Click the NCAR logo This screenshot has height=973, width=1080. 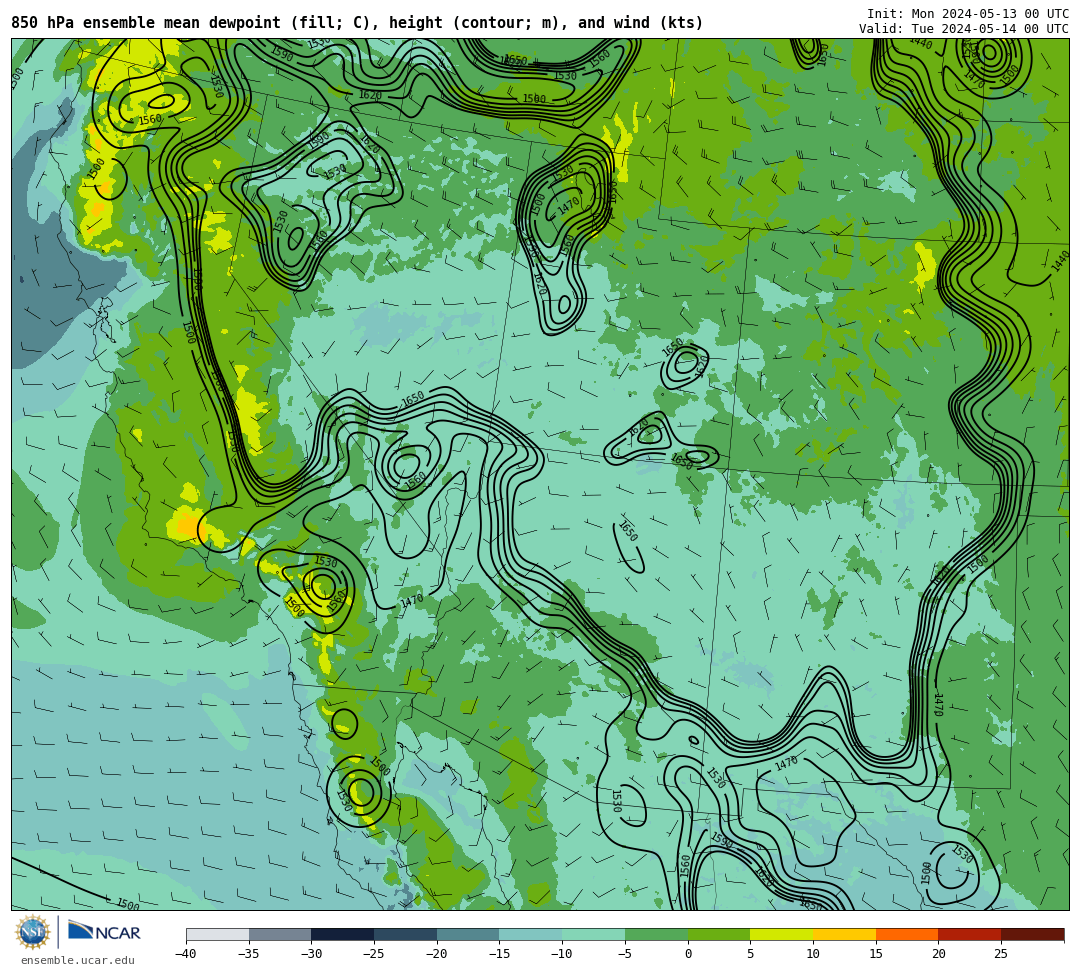coord(104,931)
